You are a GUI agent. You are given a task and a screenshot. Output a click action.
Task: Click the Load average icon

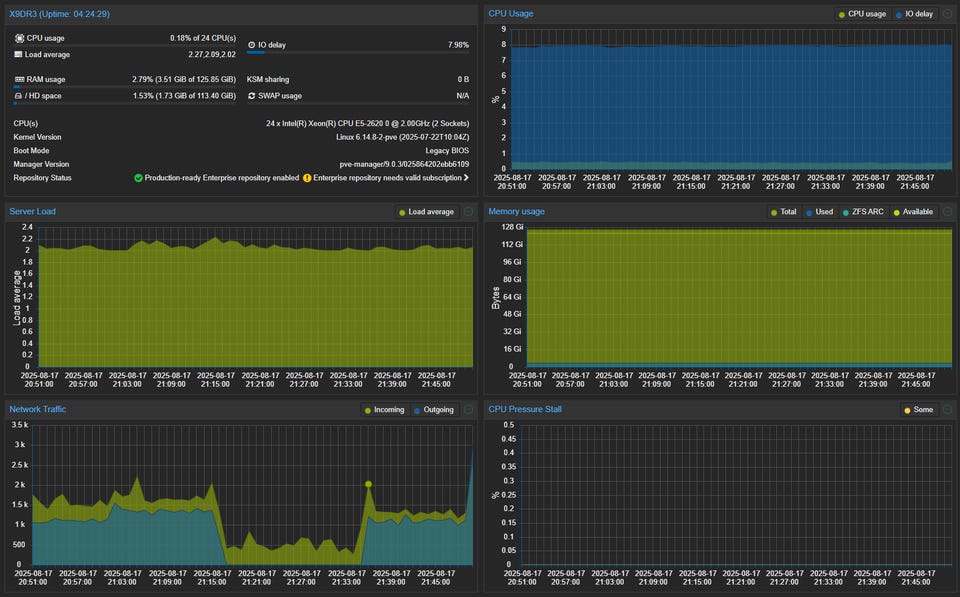coord(19,54)
